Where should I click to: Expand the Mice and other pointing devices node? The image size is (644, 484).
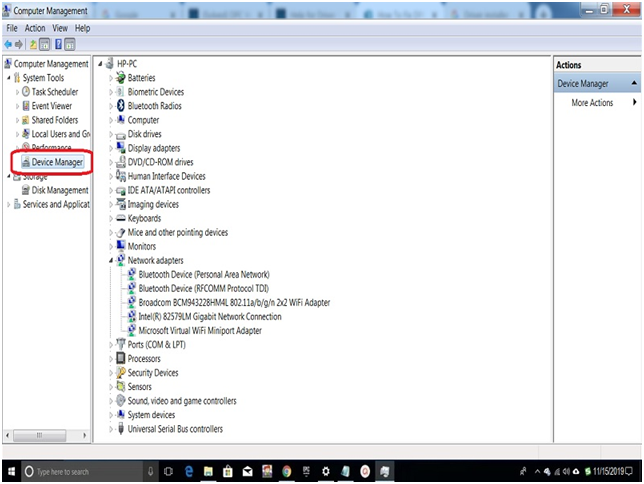coord(111,233)
